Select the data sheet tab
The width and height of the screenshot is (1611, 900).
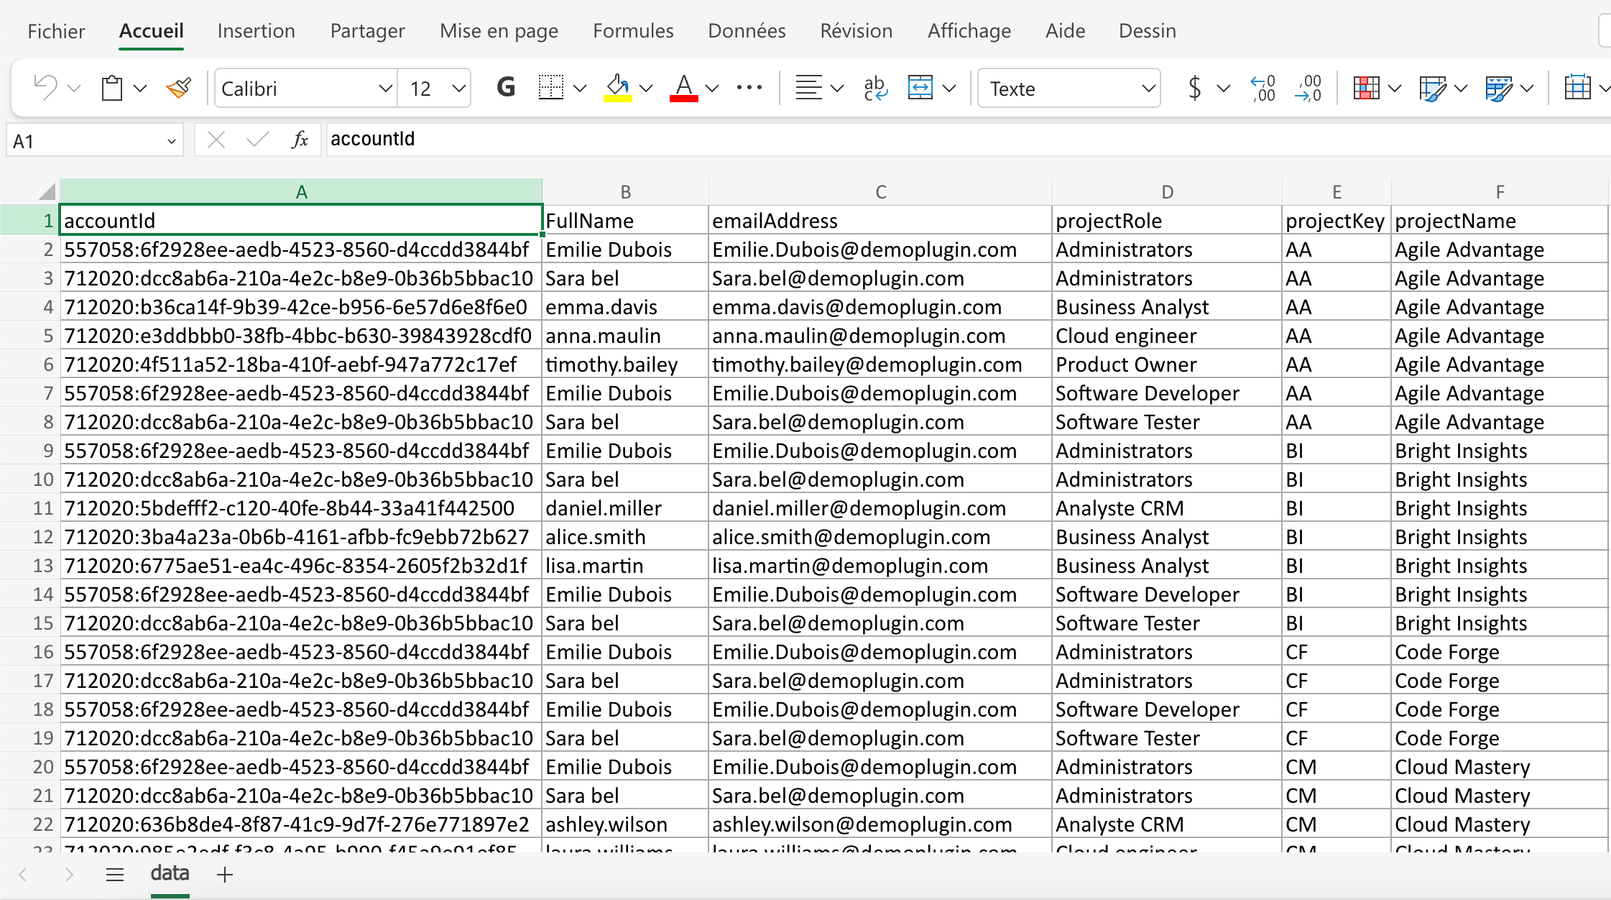pos(170,874)
